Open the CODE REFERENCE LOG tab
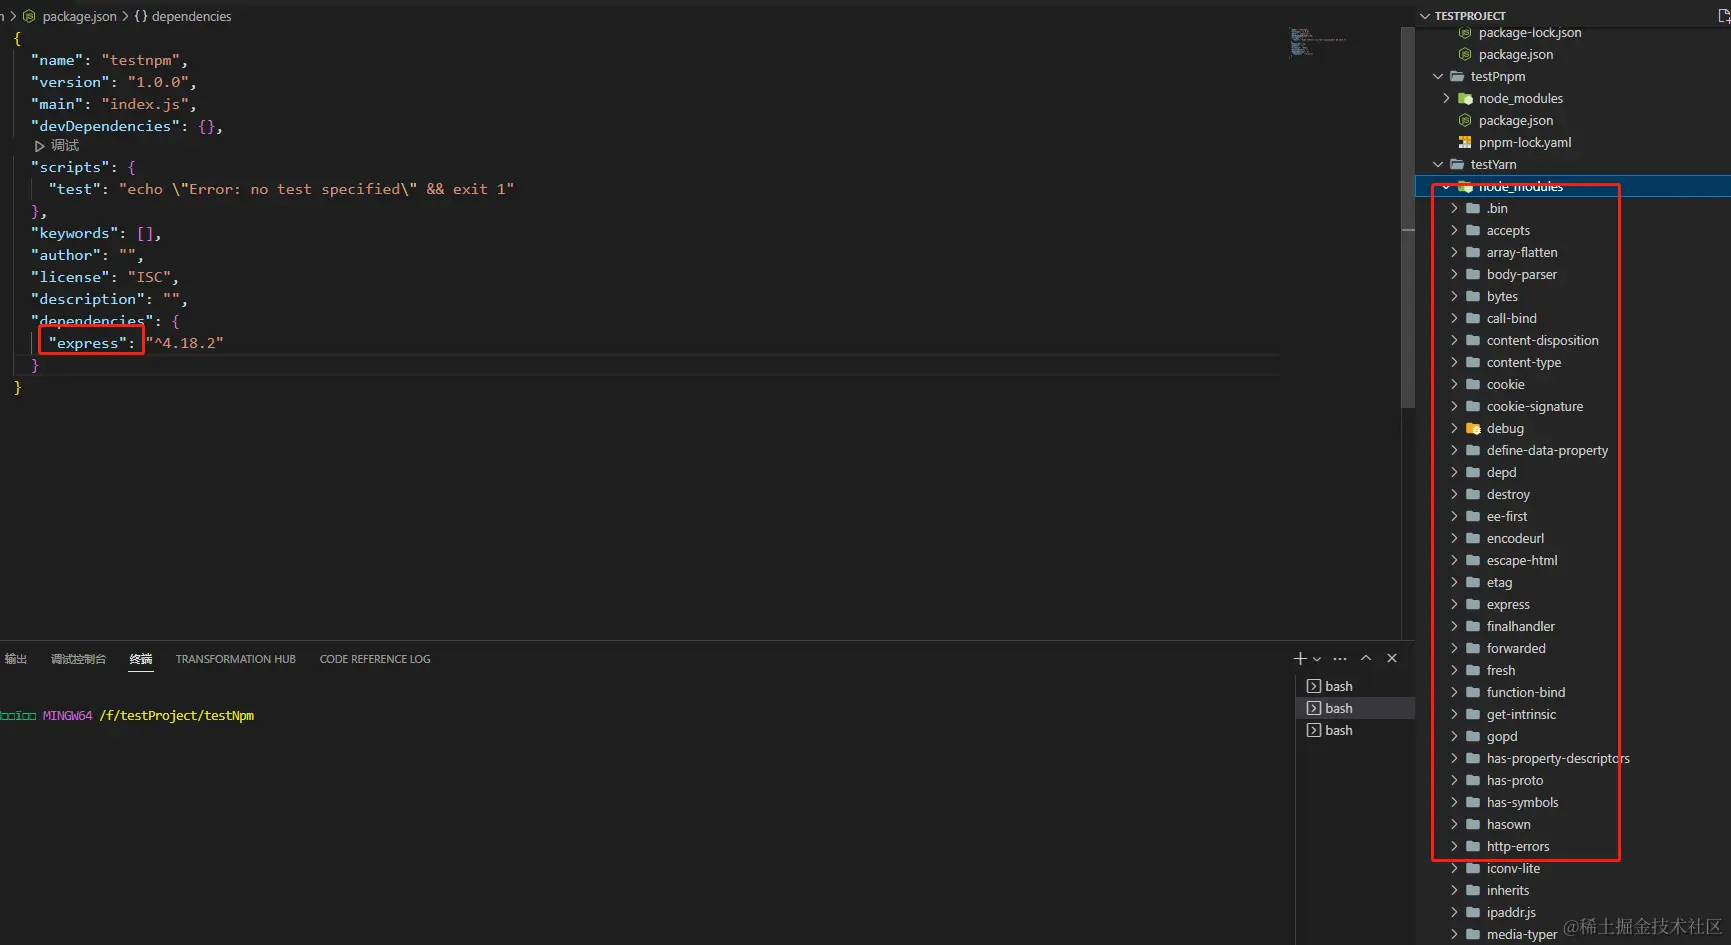This screenshot has width=1731, height=945. tap(375, 660)
